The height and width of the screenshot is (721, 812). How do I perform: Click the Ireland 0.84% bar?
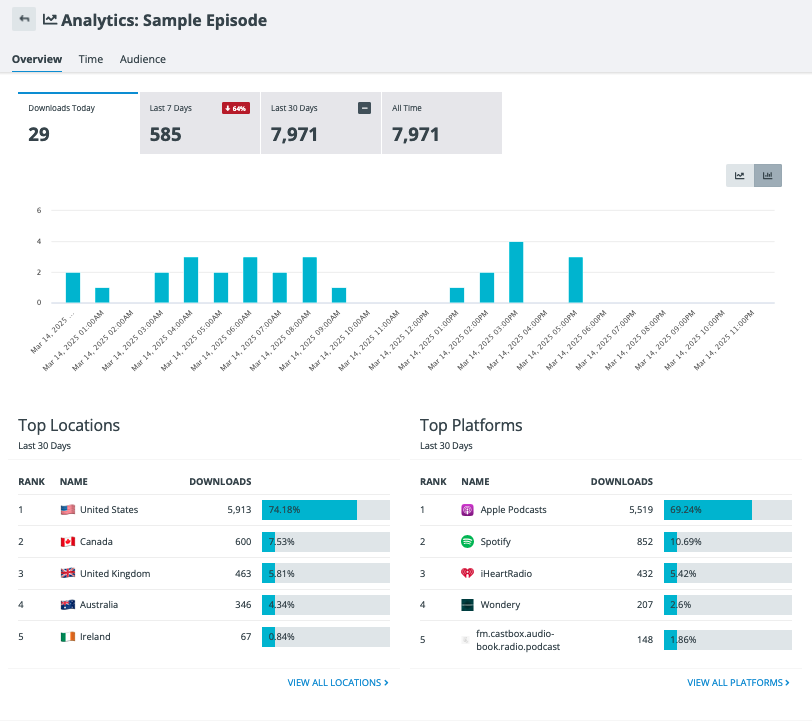coord(326,637)
